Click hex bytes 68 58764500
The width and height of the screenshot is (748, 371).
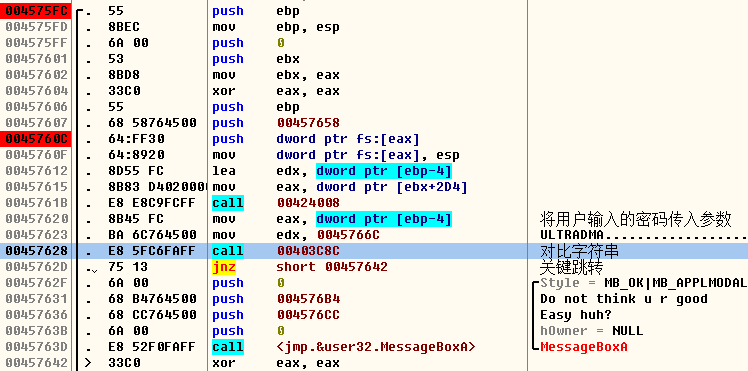point(152,123)
